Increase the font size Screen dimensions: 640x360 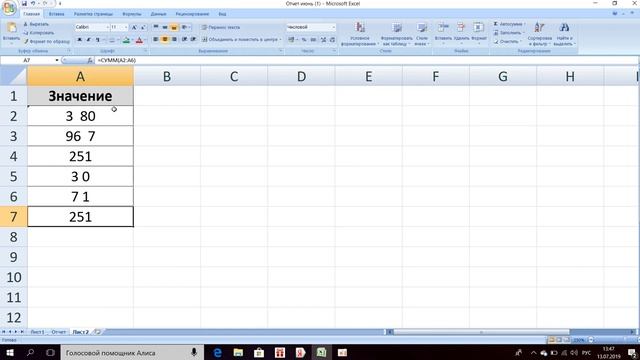click(x=133, y=27)
